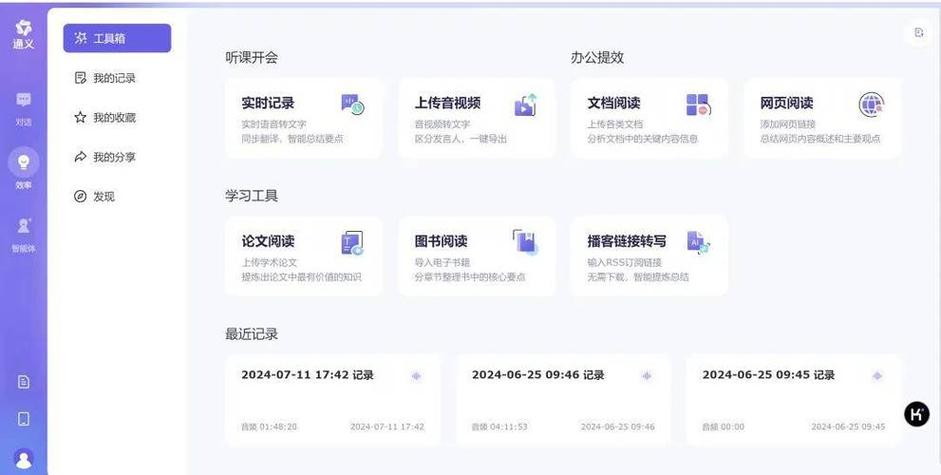
Task: Open 发现 menu item
Action: (117, 196)
